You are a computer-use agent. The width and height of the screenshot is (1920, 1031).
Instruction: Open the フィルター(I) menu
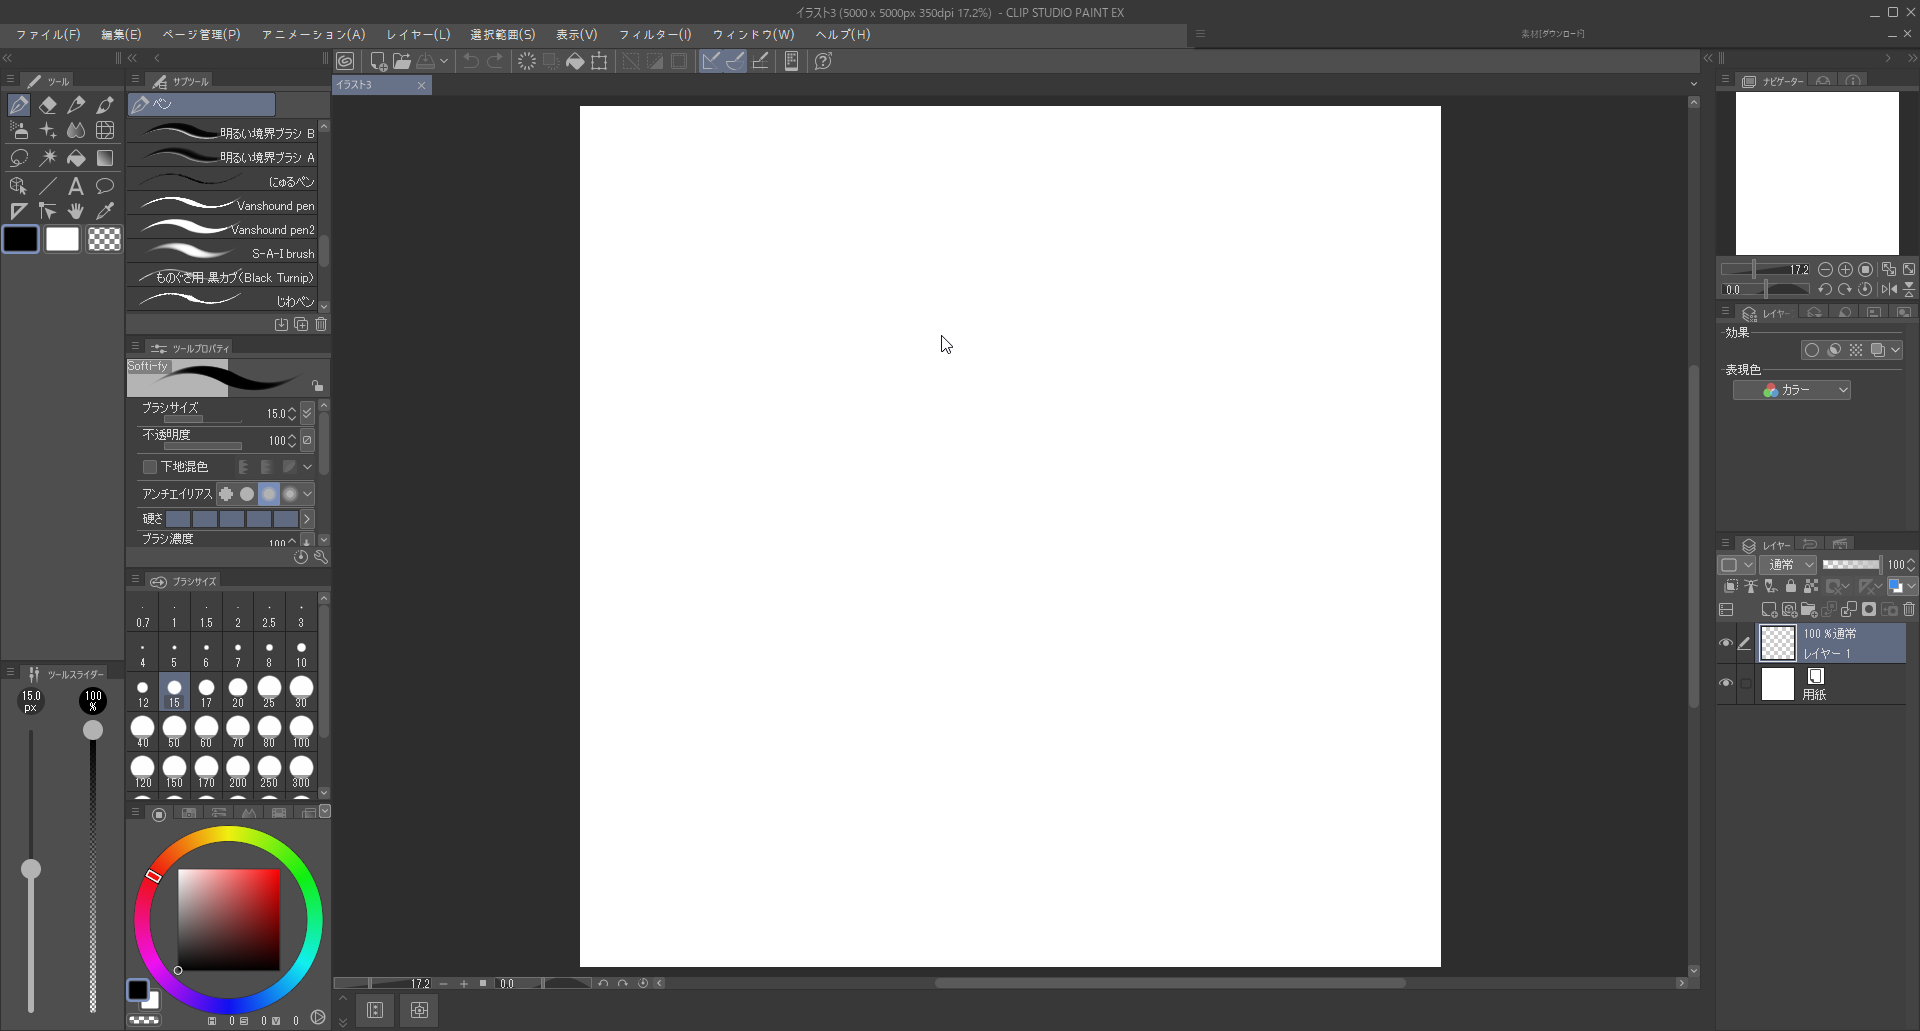654,34
